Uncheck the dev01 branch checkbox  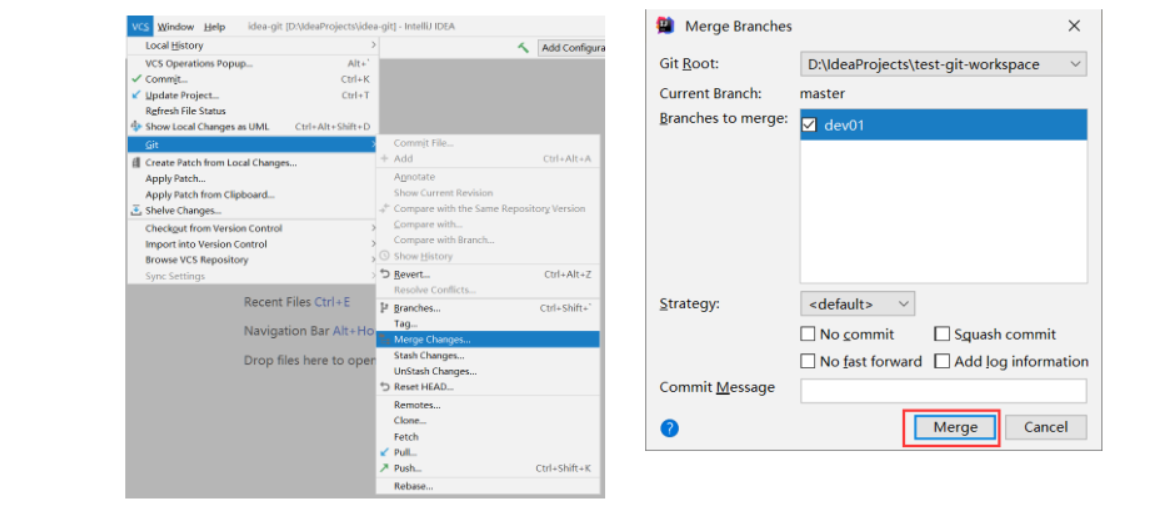pos(809,125)
